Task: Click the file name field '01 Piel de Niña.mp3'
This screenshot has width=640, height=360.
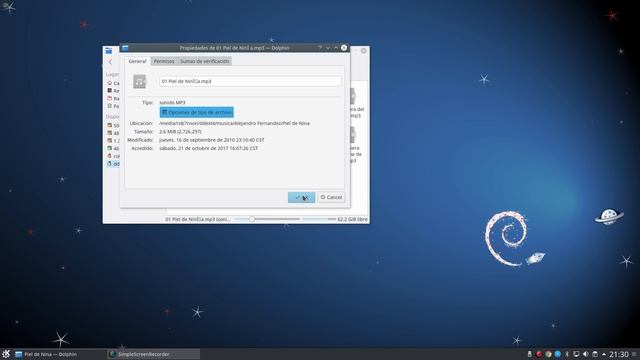Action: pyautogui.click(x=250, y=81)
